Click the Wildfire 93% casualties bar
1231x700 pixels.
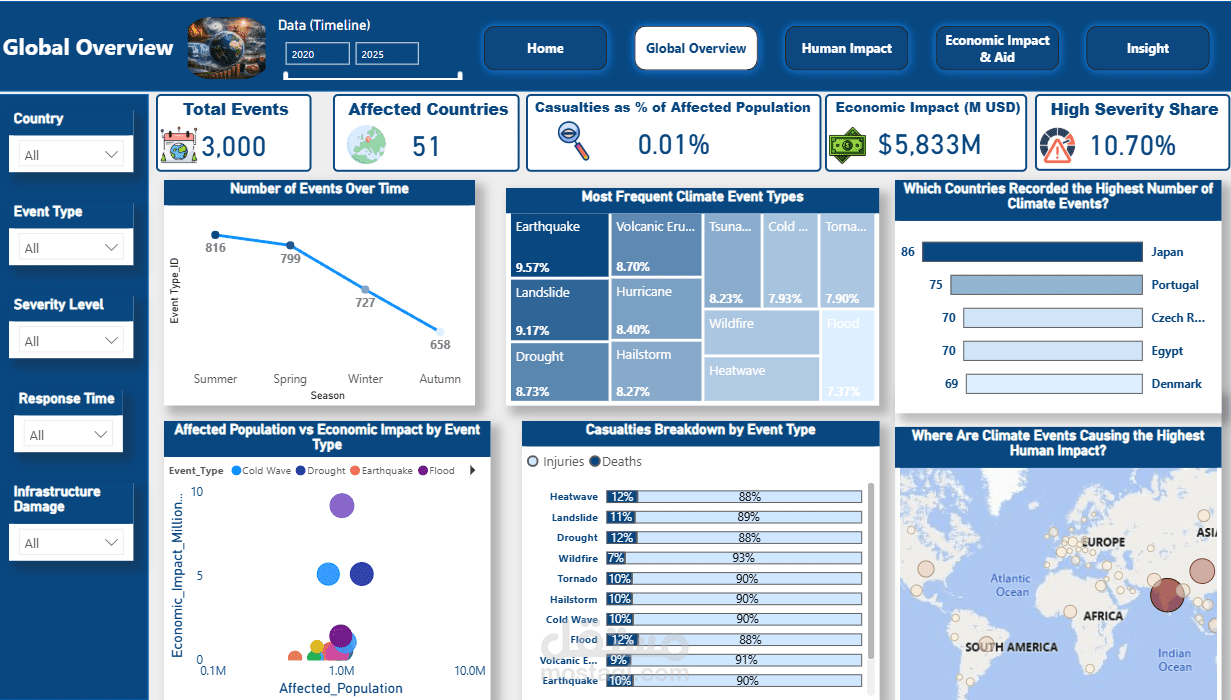coord(743,558)
